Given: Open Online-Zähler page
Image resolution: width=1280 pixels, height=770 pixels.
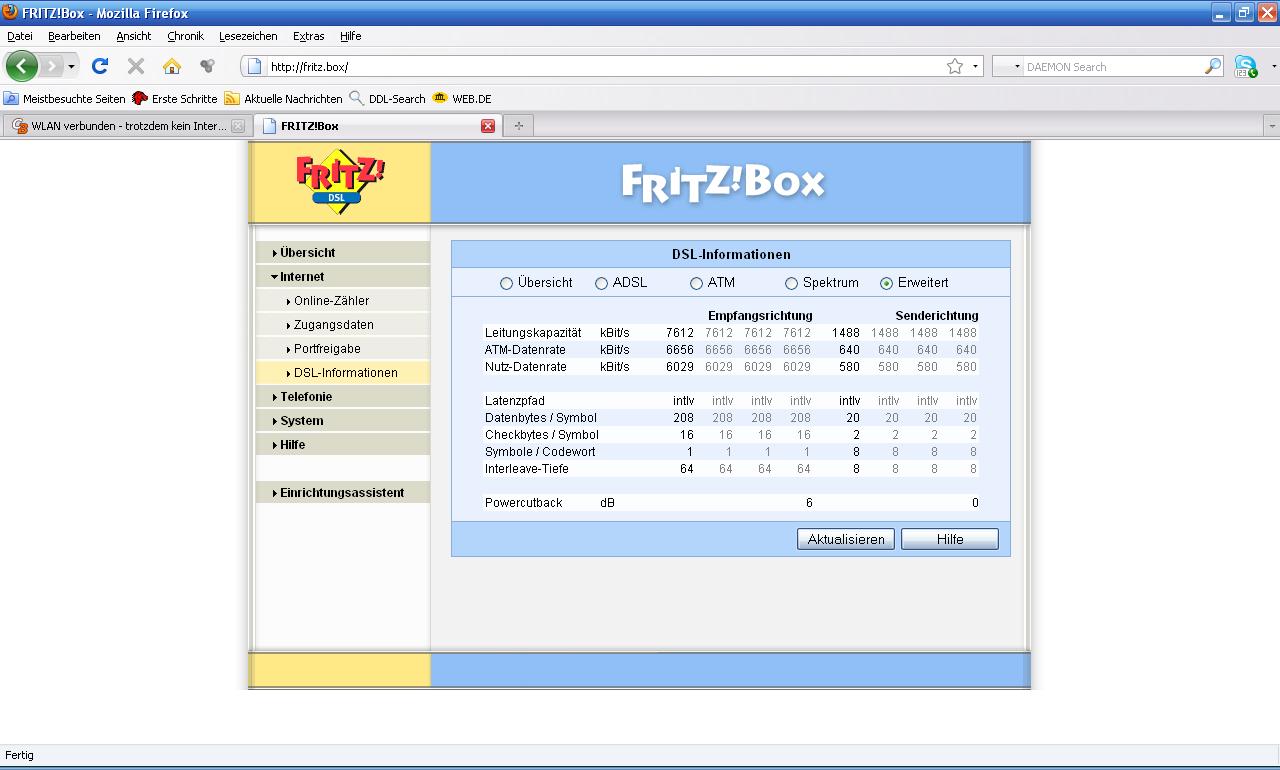Looking at the screenshot, I should [343, 301].
